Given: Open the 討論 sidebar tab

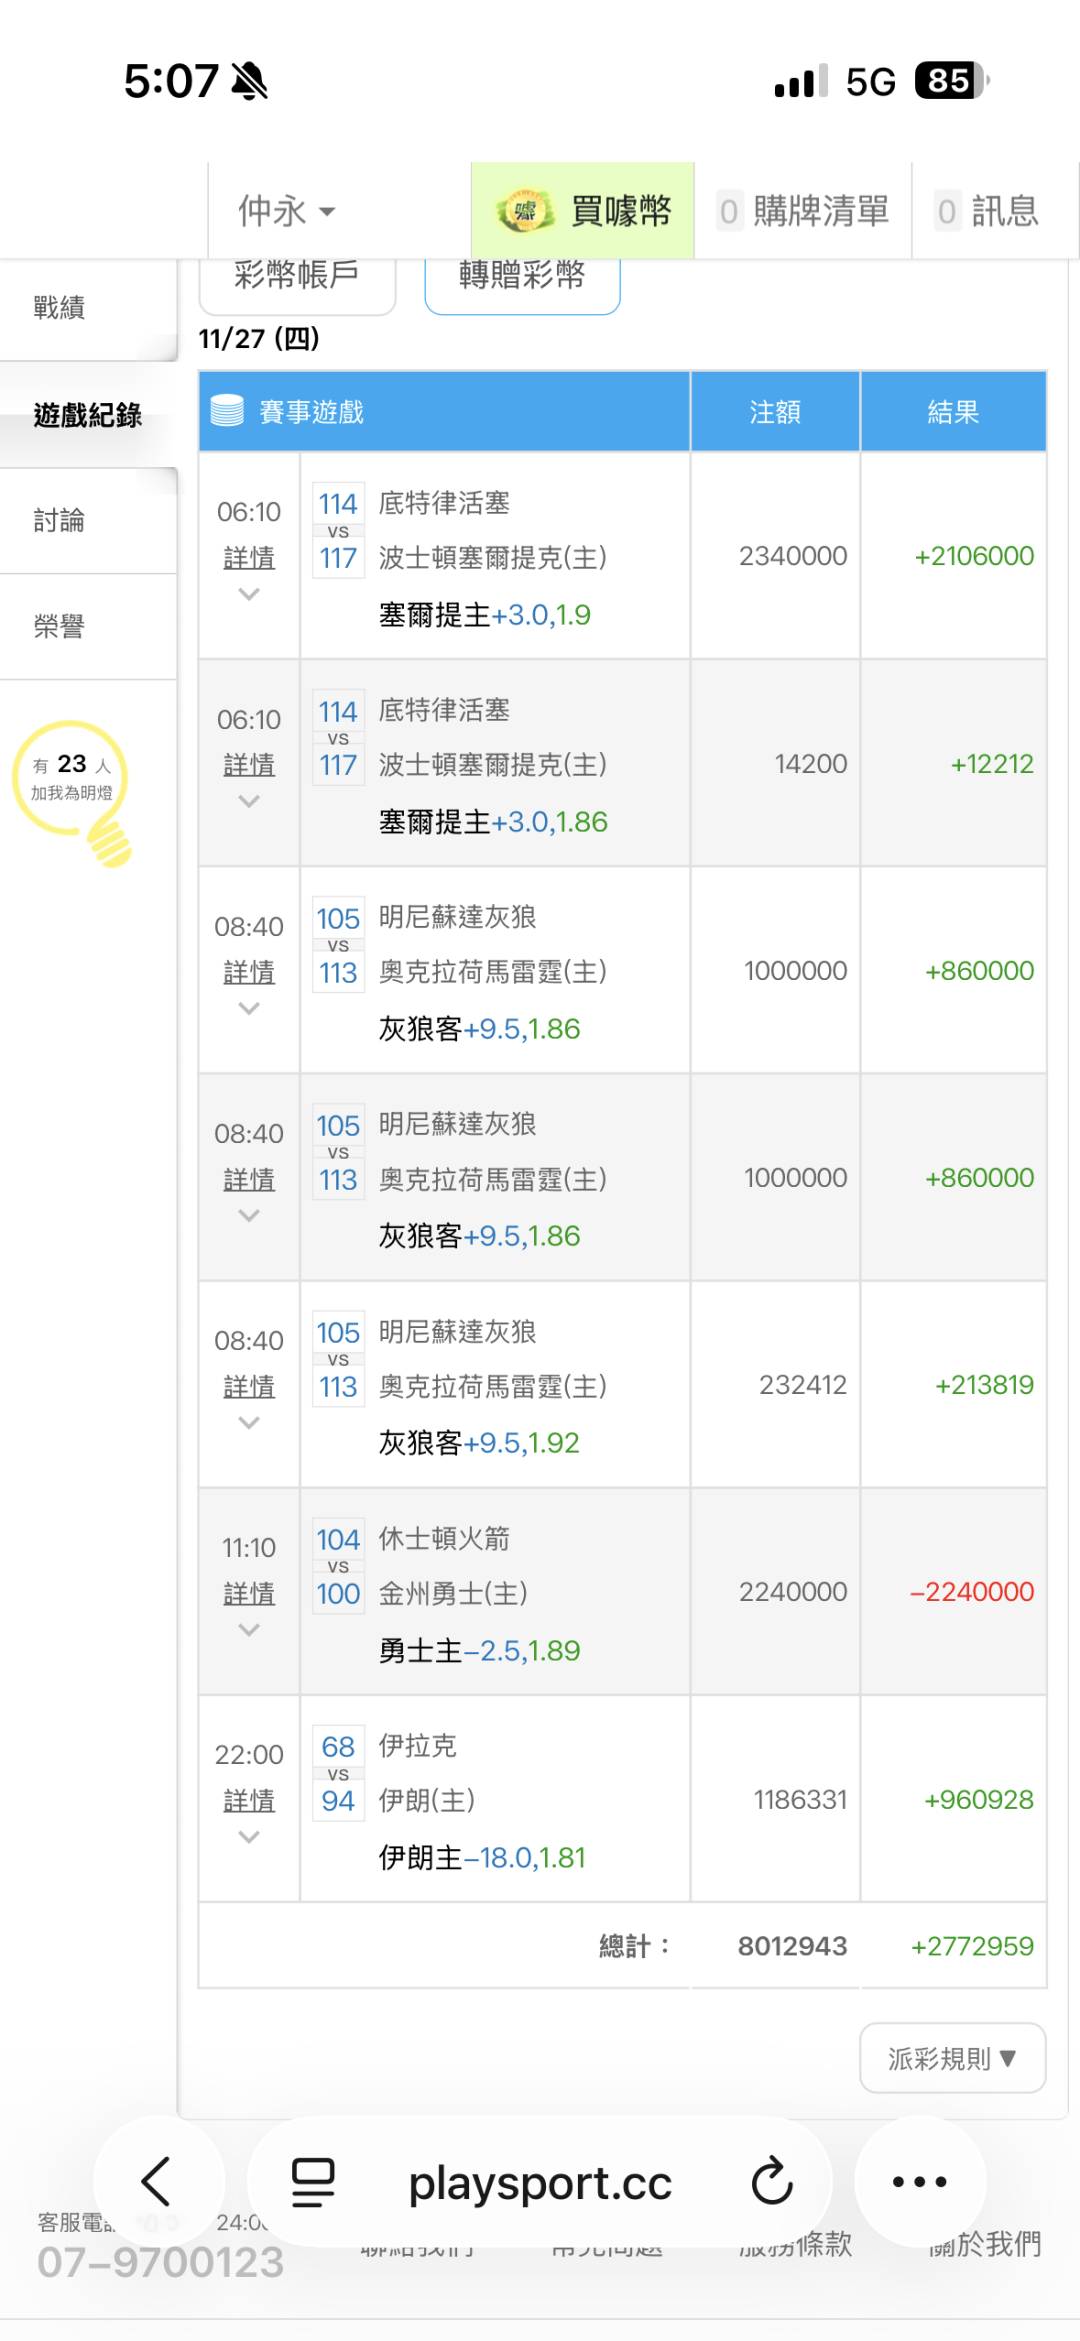Looking at the screenshot, I should 60,520.
